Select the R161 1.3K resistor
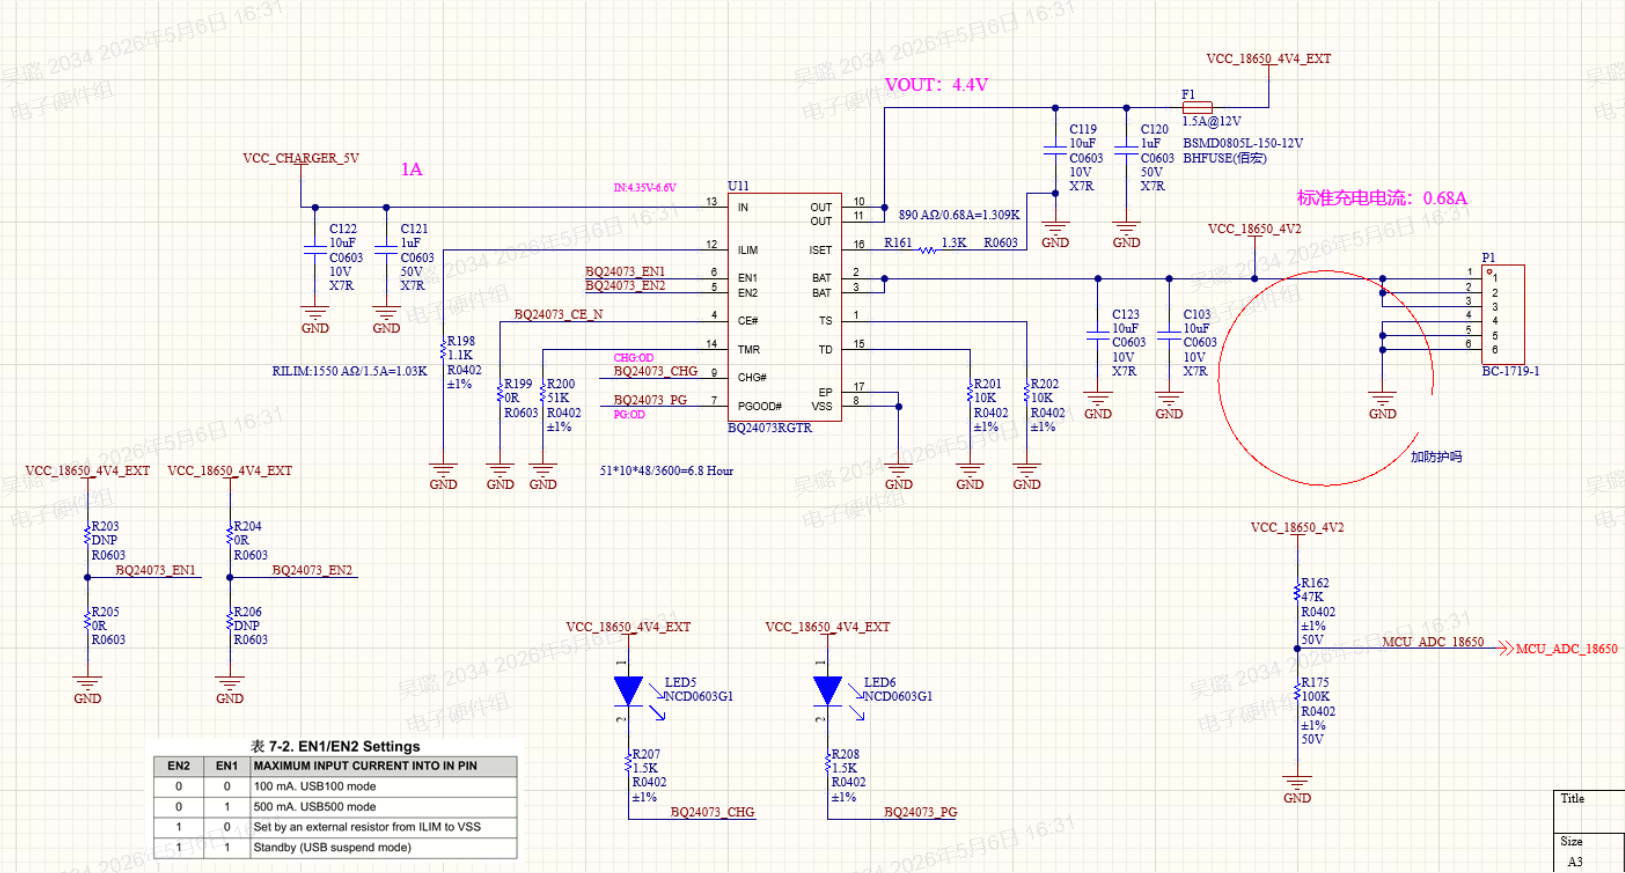The height and width of the screenshot is (873, 1625). pos(928,250)
